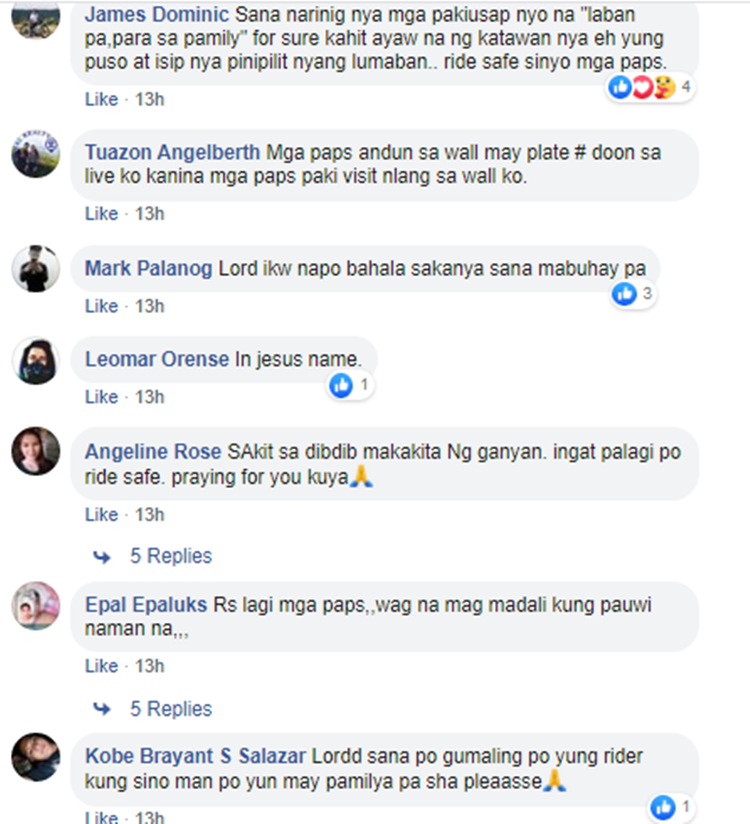The image size is (750, 824).
Task: Click Epal Epaluks' avatar image
Action: coord(36,605)
